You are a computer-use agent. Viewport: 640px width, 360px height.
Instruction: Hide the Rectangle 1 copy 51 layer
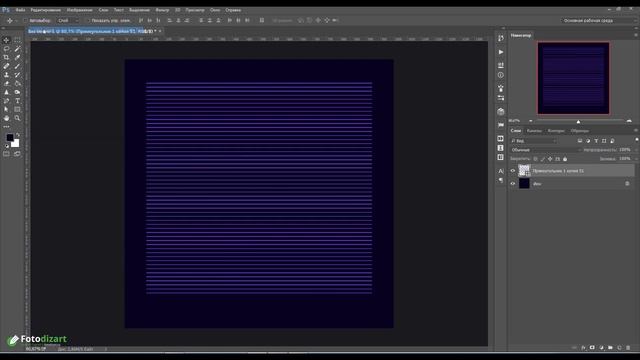tap(513, 171)
